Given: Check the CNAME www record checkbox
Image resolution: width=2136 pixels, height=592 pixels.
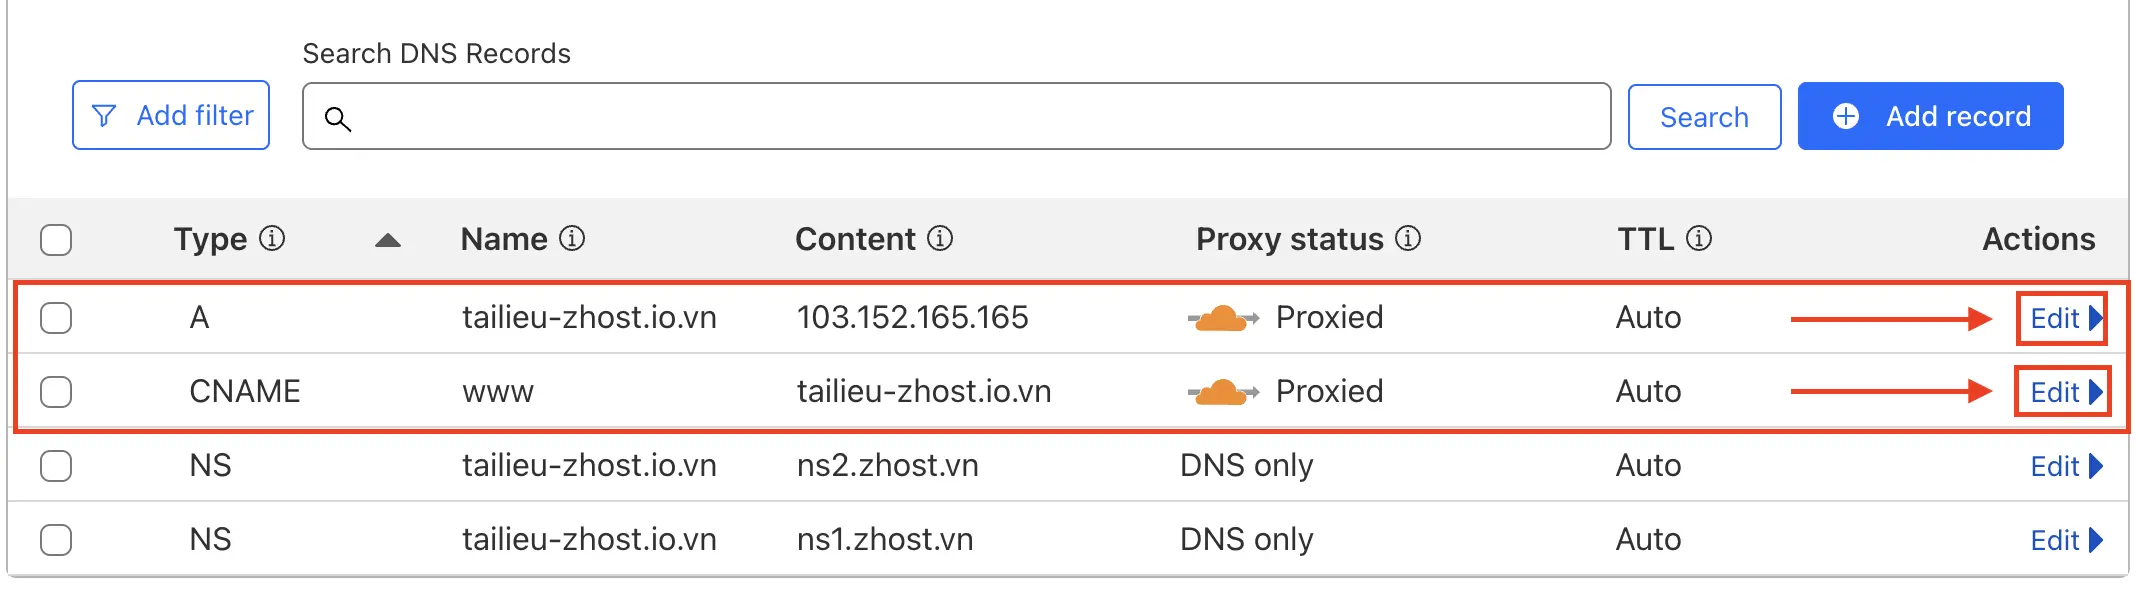Looking at the screenshot, I should pyautogui.click(x=56, y=392).
